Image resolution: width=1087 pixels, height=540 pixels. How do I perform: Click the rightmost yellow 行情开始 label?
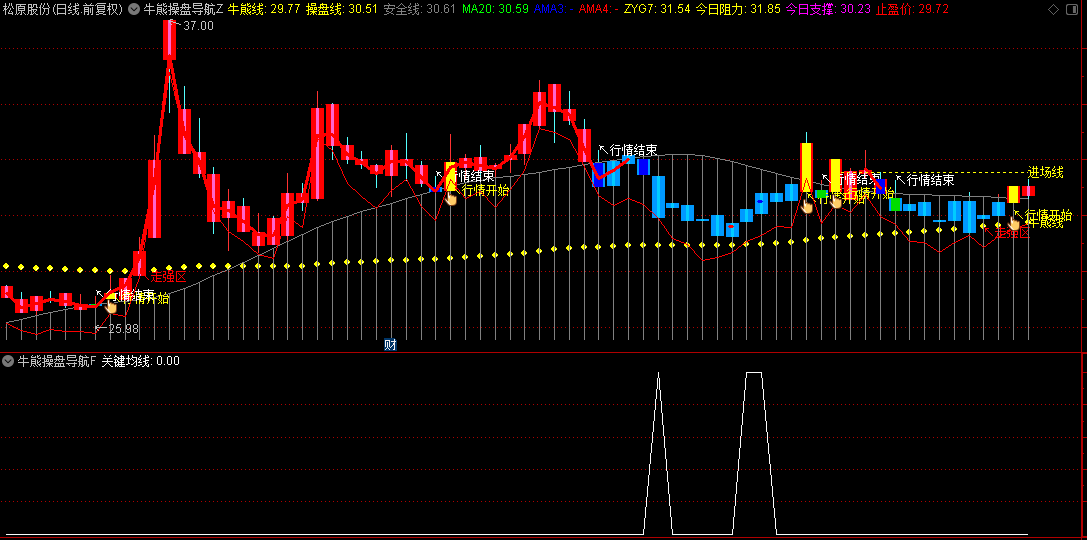[x=1048, y=215]
